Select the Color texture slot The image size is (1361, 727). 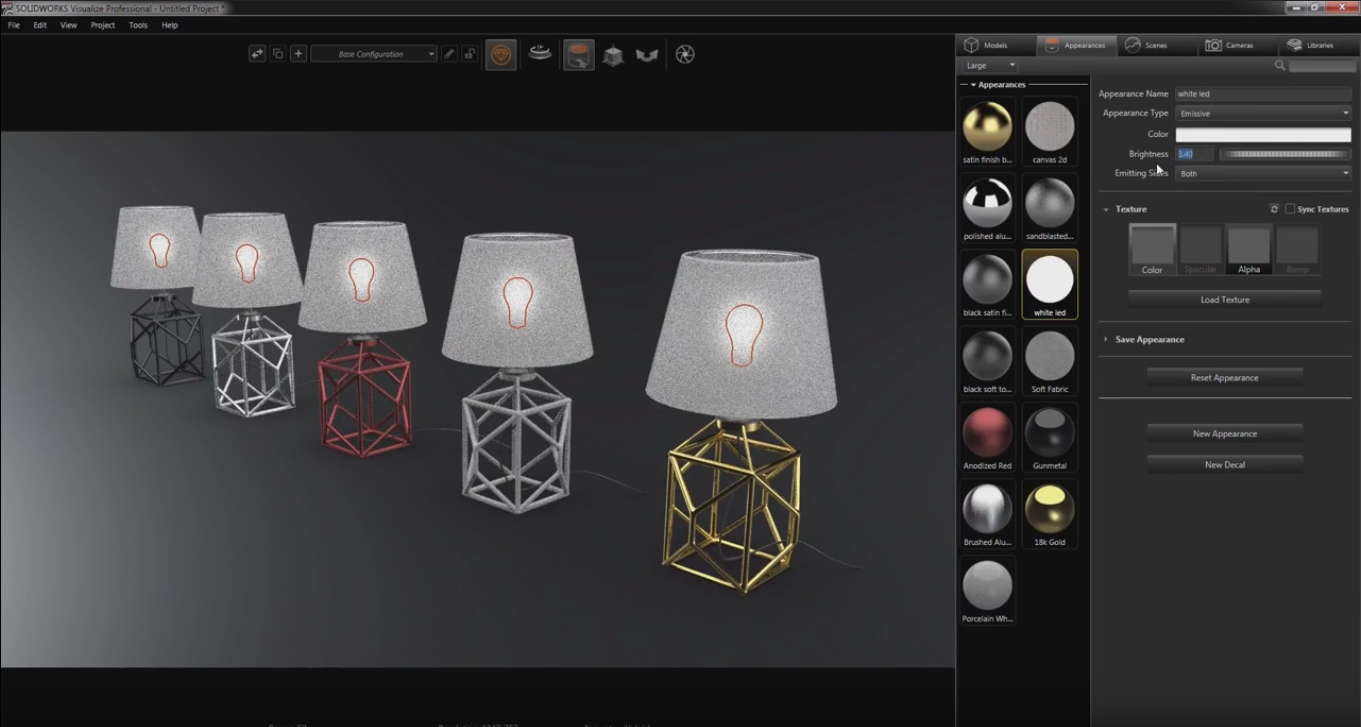pos(1152,249)
